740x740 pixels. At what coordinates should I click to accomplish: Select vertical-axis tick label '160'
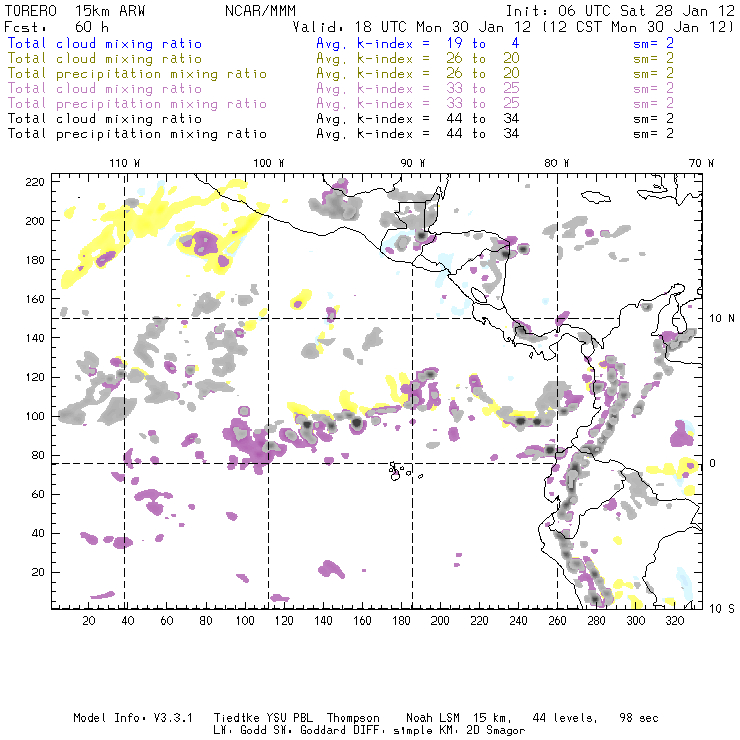tap(34, 299)
